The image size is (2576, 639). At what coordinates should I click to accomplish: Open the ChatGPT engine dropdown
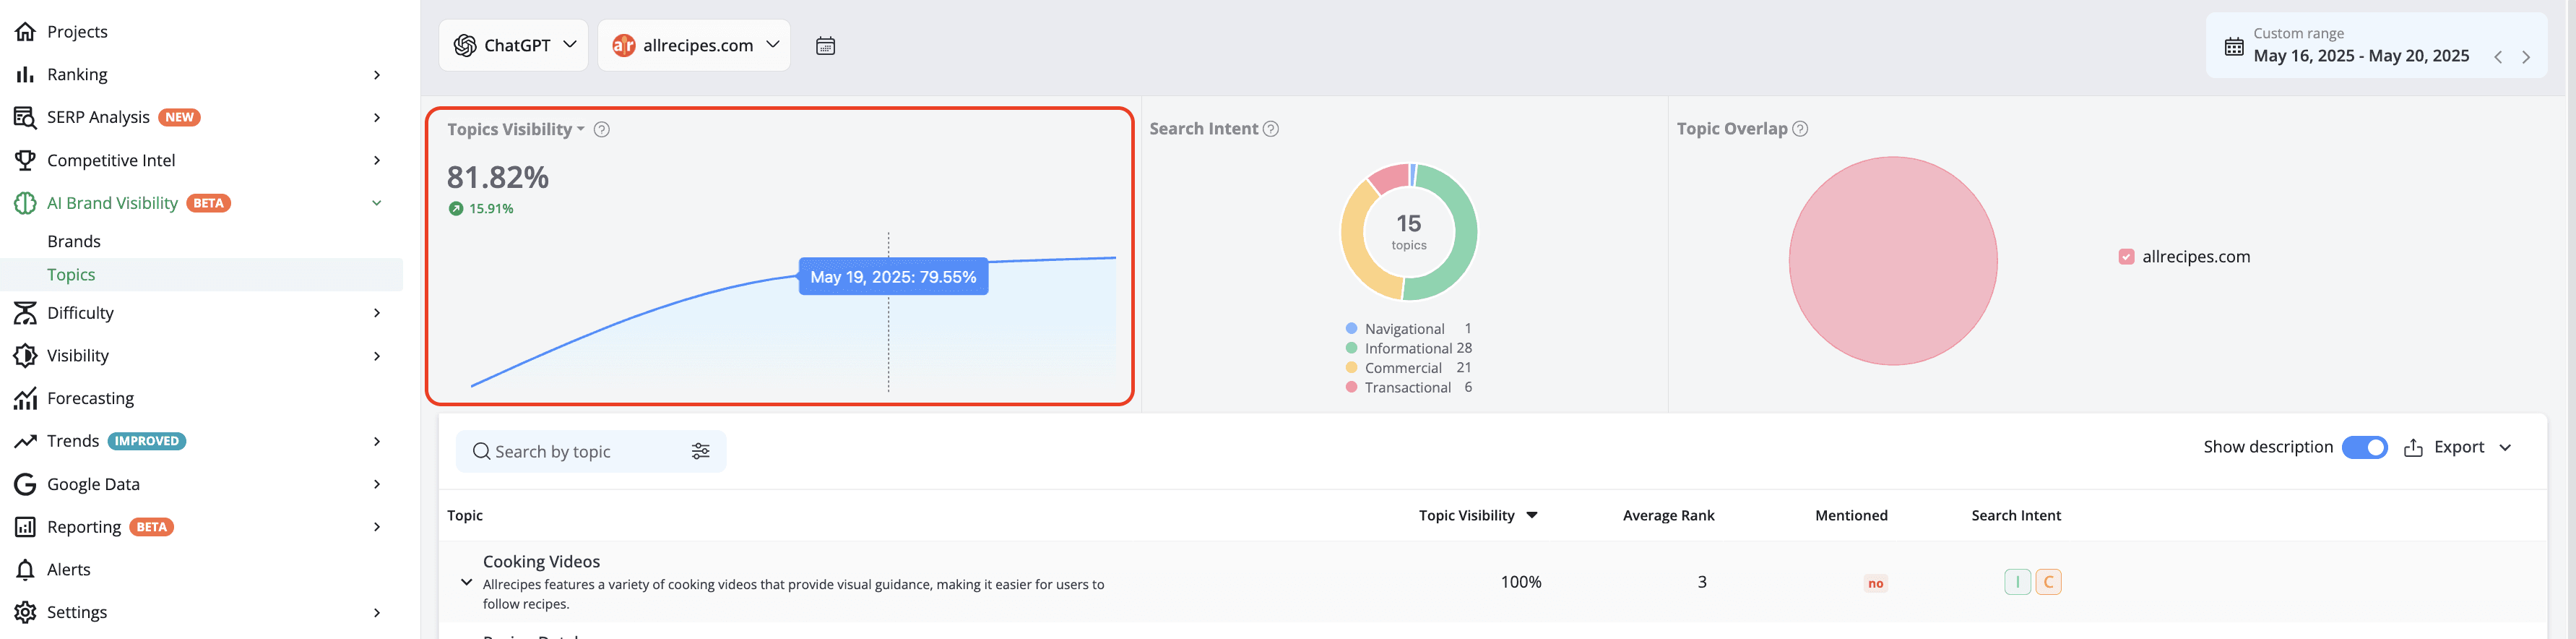point(514,45)
